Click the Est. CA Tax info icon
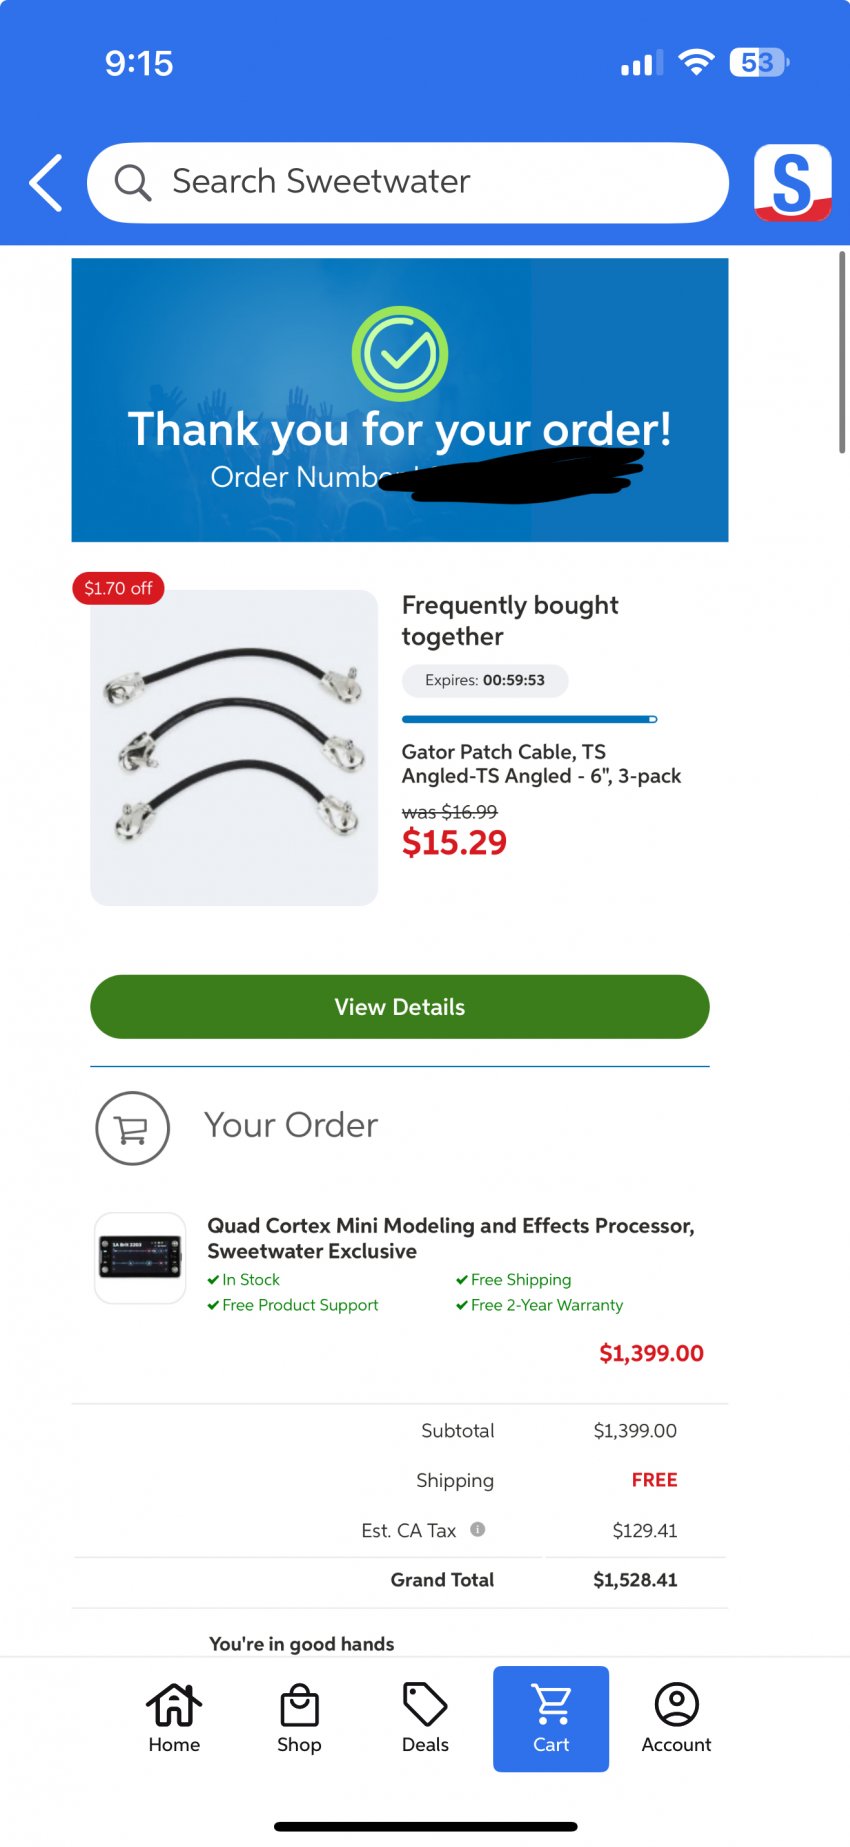Image resolution: width=850 pixels, height=1847 pixels. [478, 1529]
